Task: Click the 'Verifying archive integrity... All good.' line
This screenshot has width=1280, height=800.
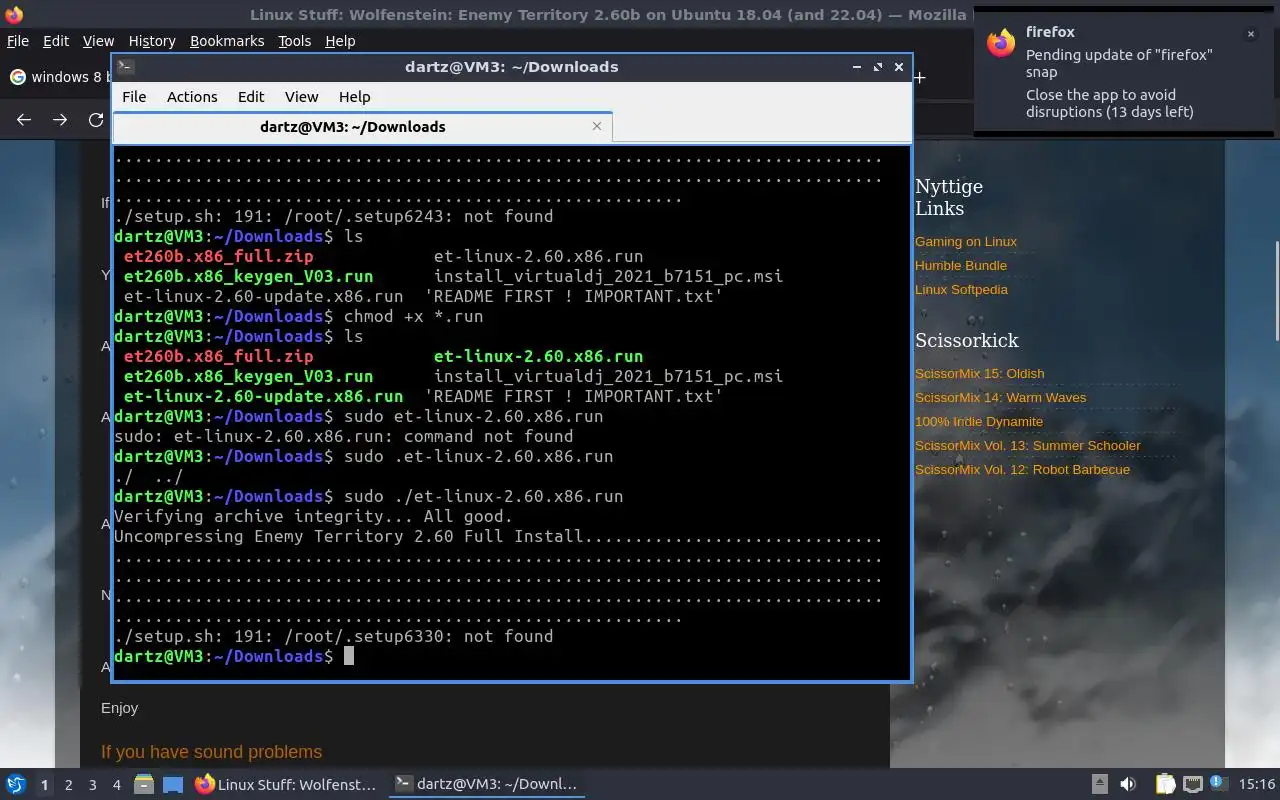Action: [x=313, y=516]
